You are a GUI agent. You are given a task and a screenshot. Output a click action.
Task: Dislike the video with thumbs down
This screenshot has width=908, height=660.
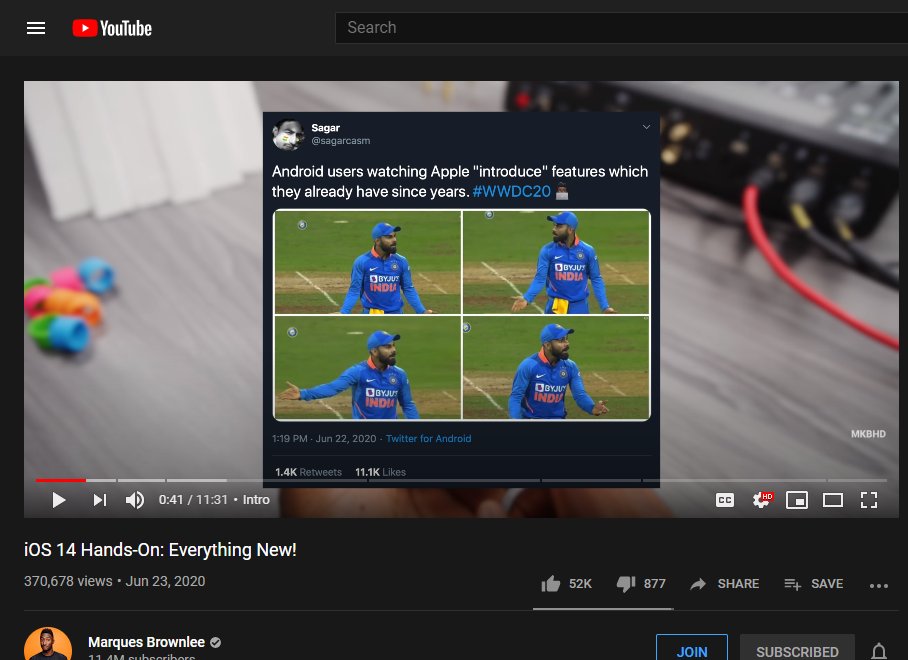click(641, 584)
